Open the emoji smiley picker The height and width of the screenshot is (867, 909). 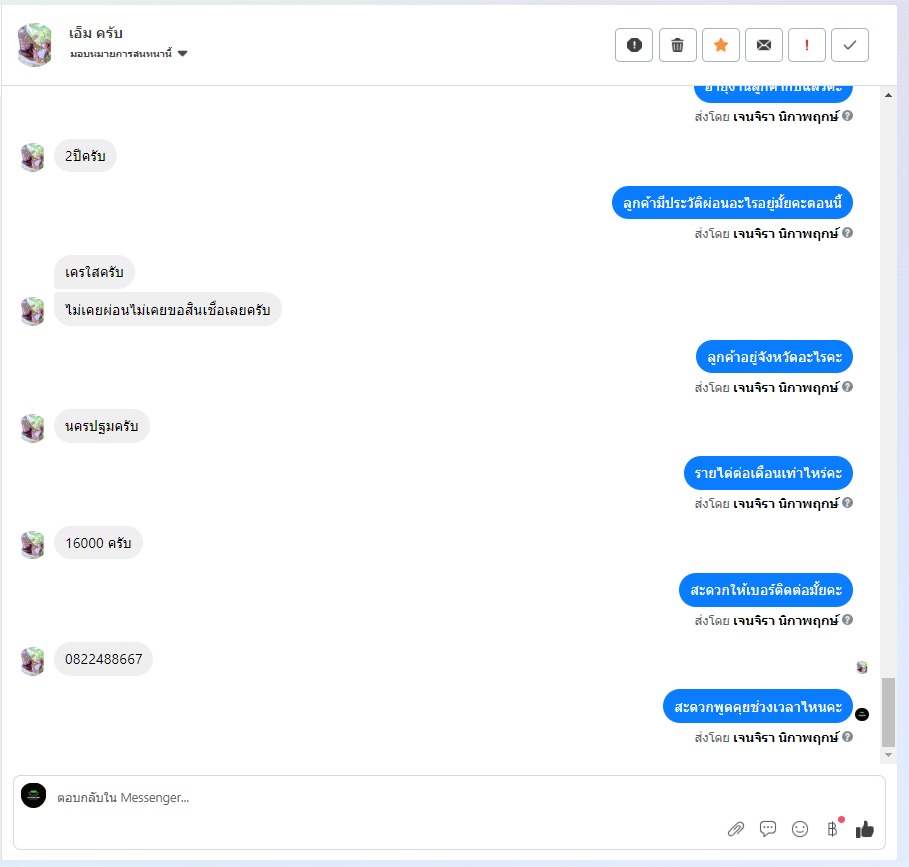coord(799,829)
